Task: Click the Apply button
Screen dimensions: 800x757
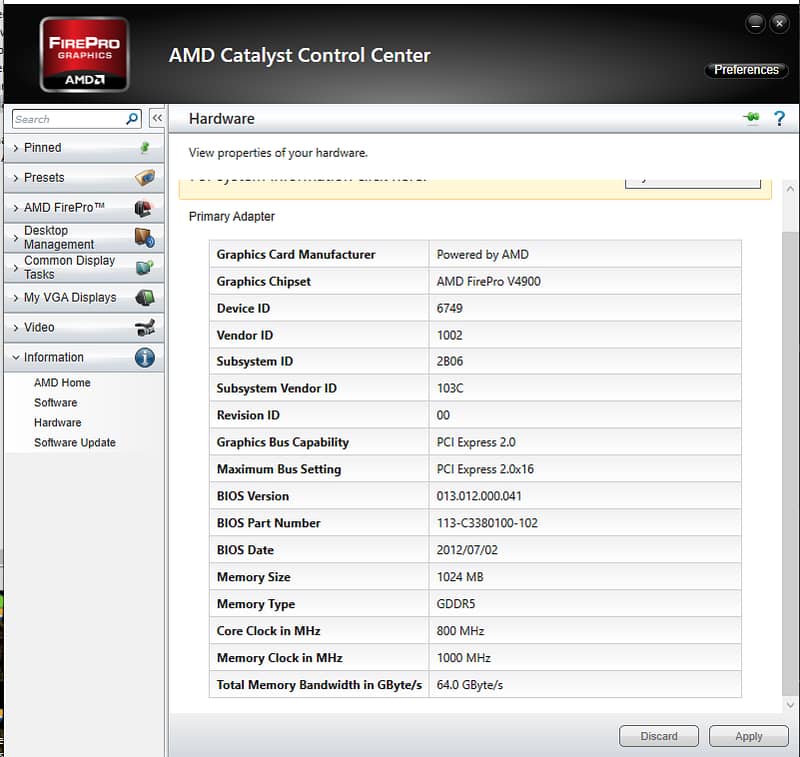Action: (748, 736)
